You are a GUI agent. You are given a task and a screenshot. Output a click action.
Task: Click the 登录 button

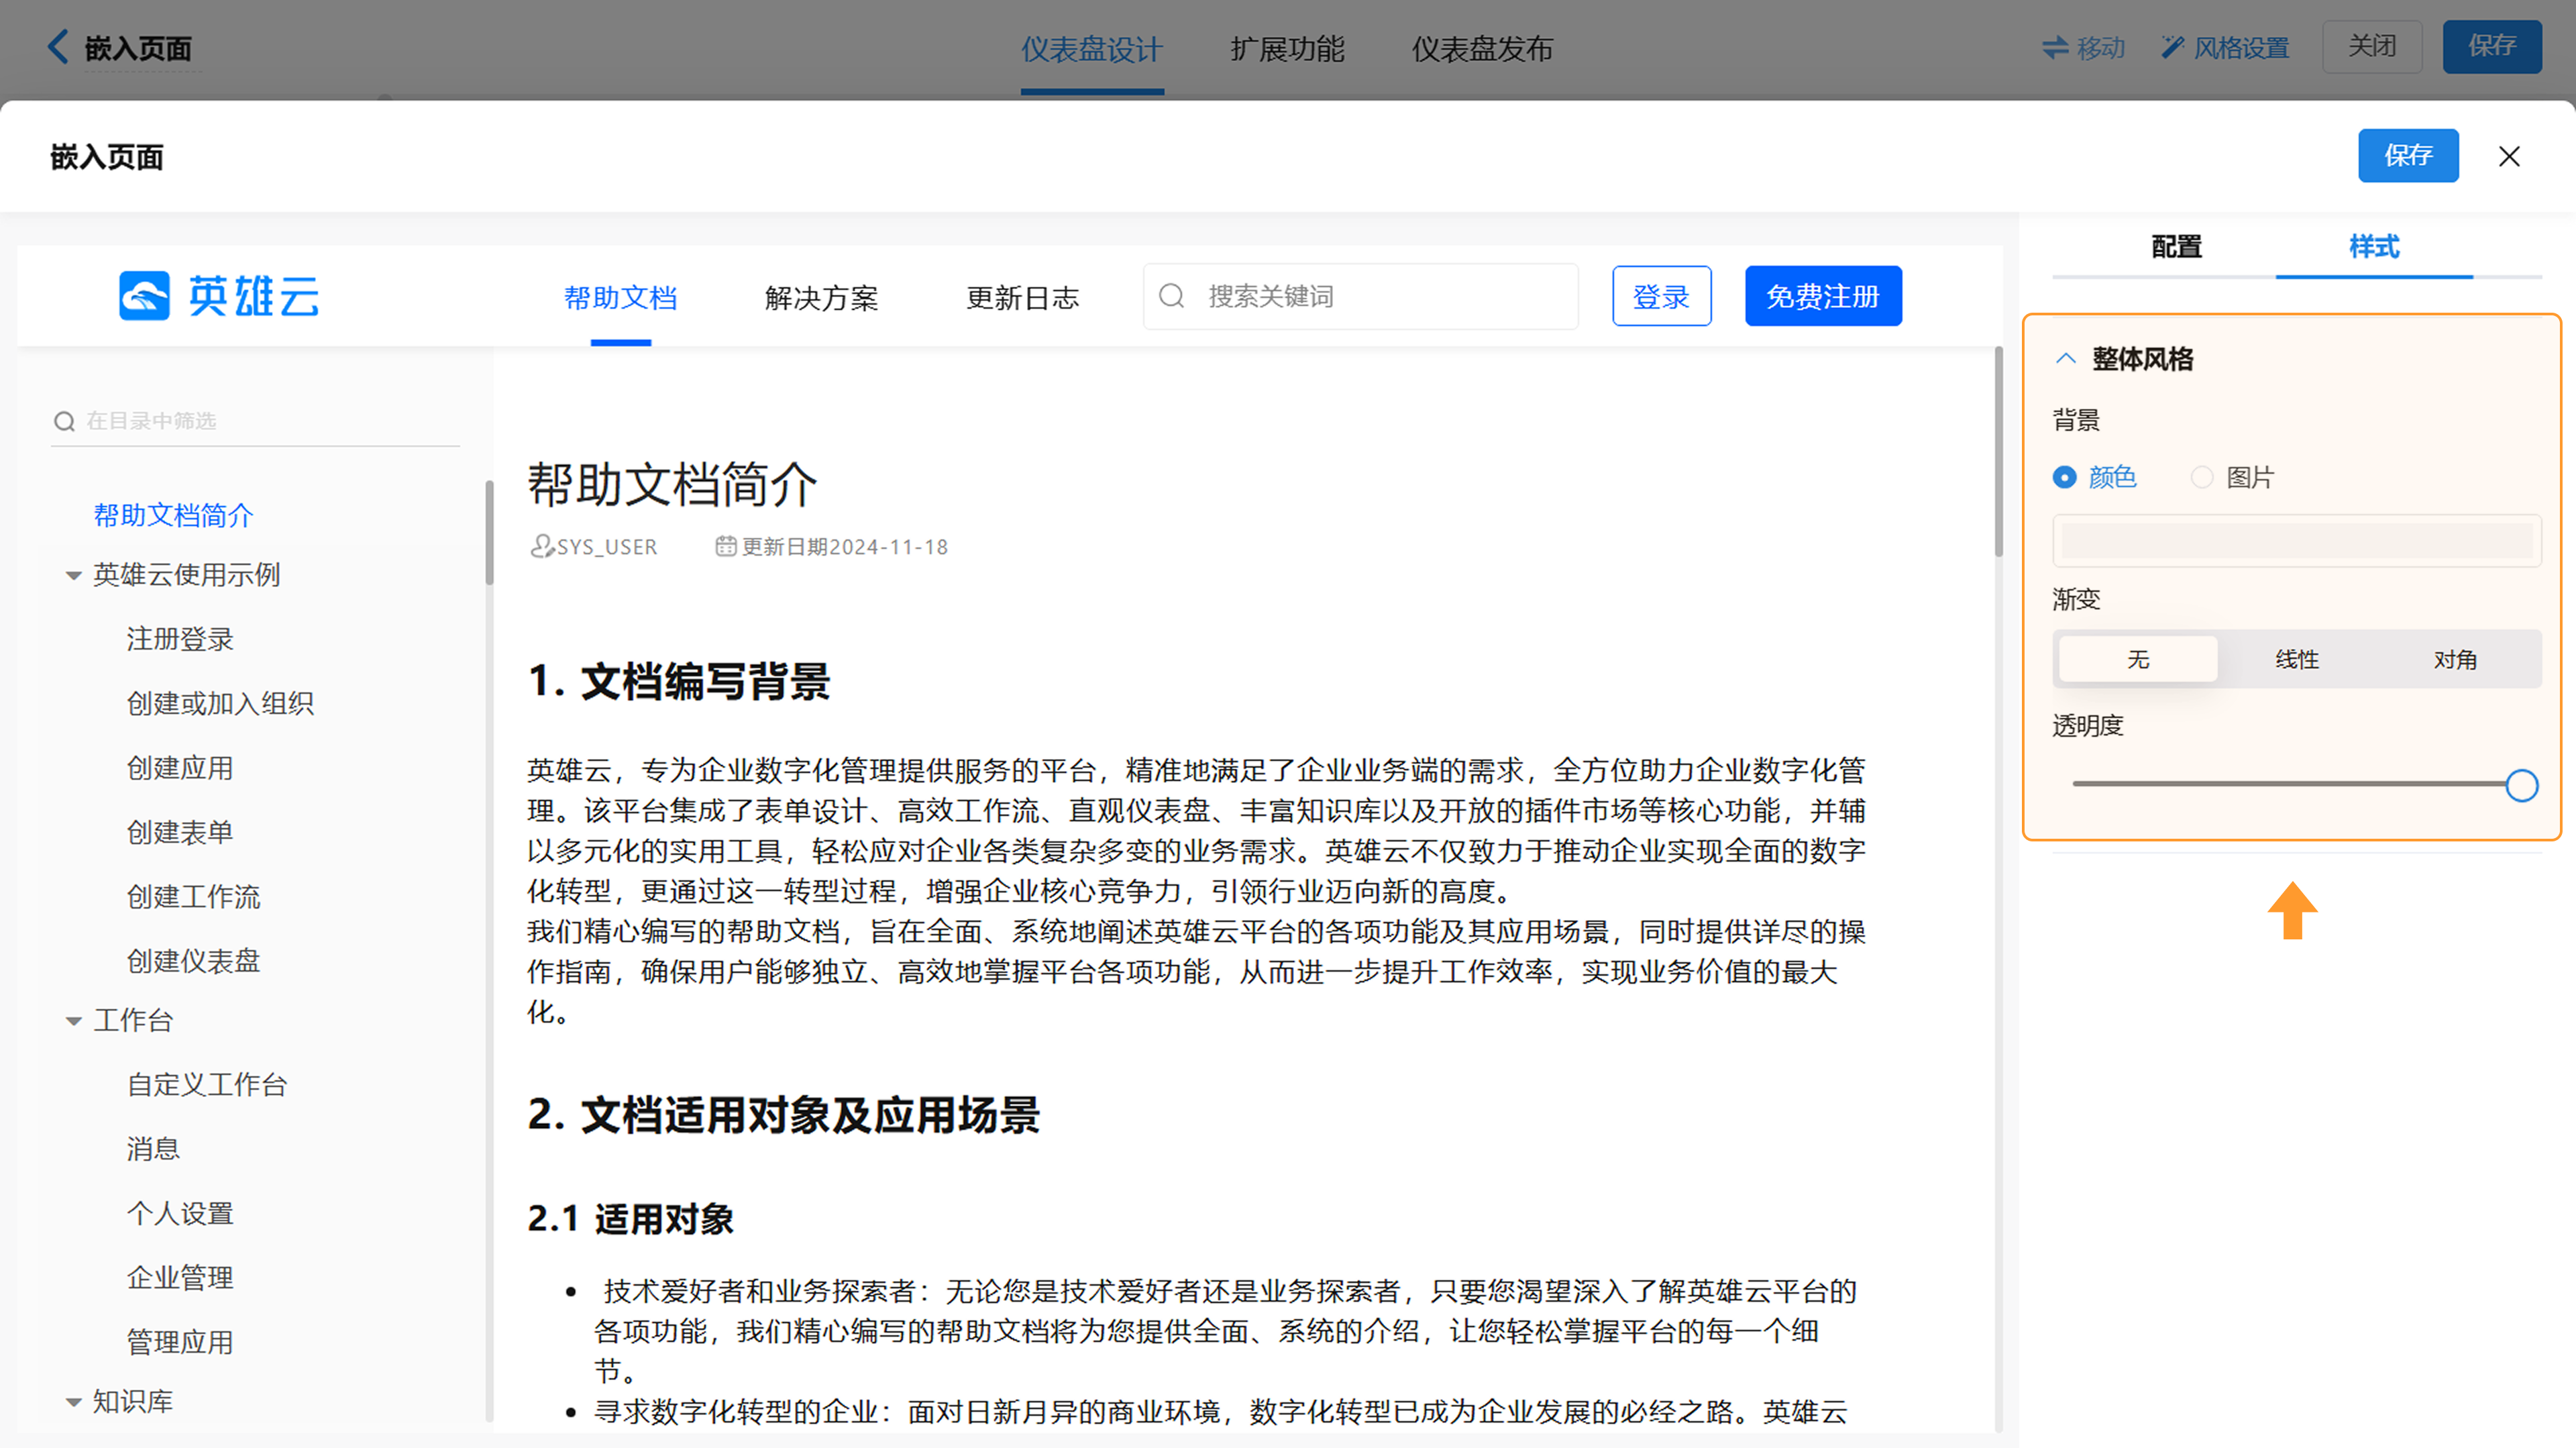click(x=1661, y=296)
